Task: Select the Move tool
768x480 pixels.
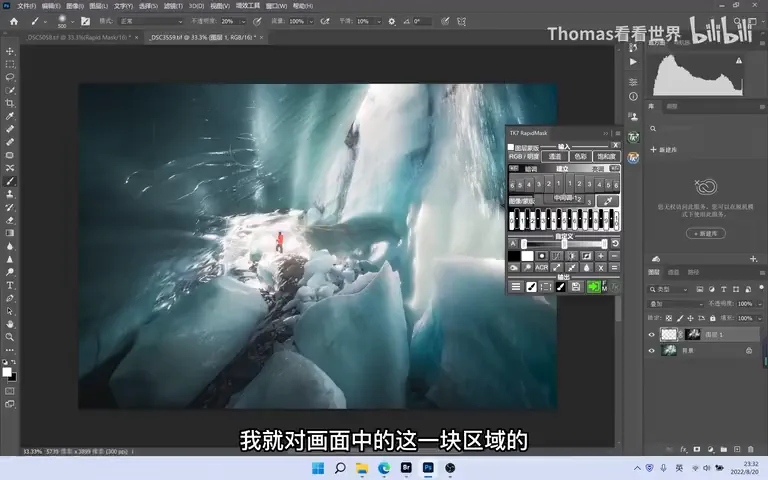Action: (x=10, y=51)
